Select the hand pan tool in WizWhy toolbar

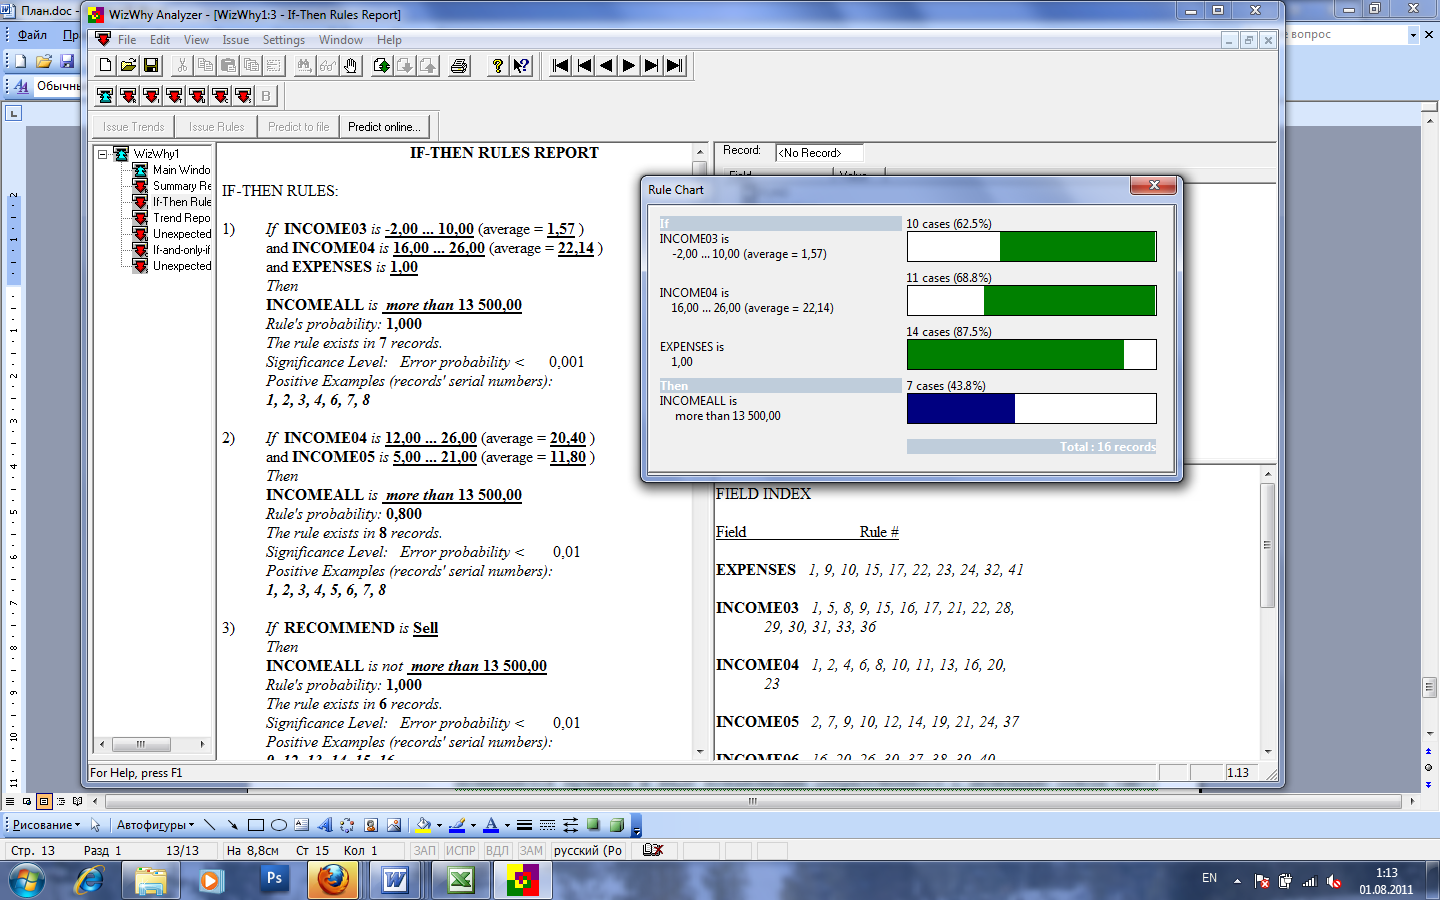click(x=351, y=66)
